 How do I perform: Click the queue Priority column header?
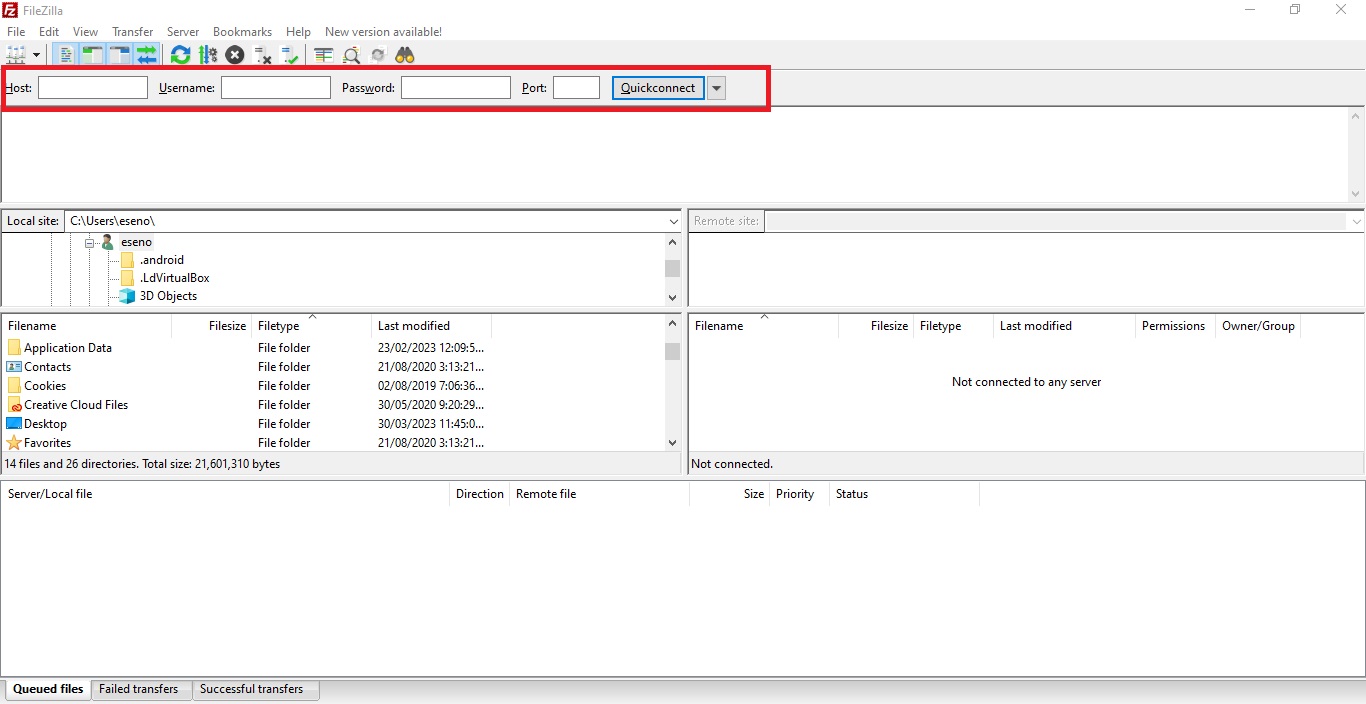pyautogui.click(x=799, y=494)
